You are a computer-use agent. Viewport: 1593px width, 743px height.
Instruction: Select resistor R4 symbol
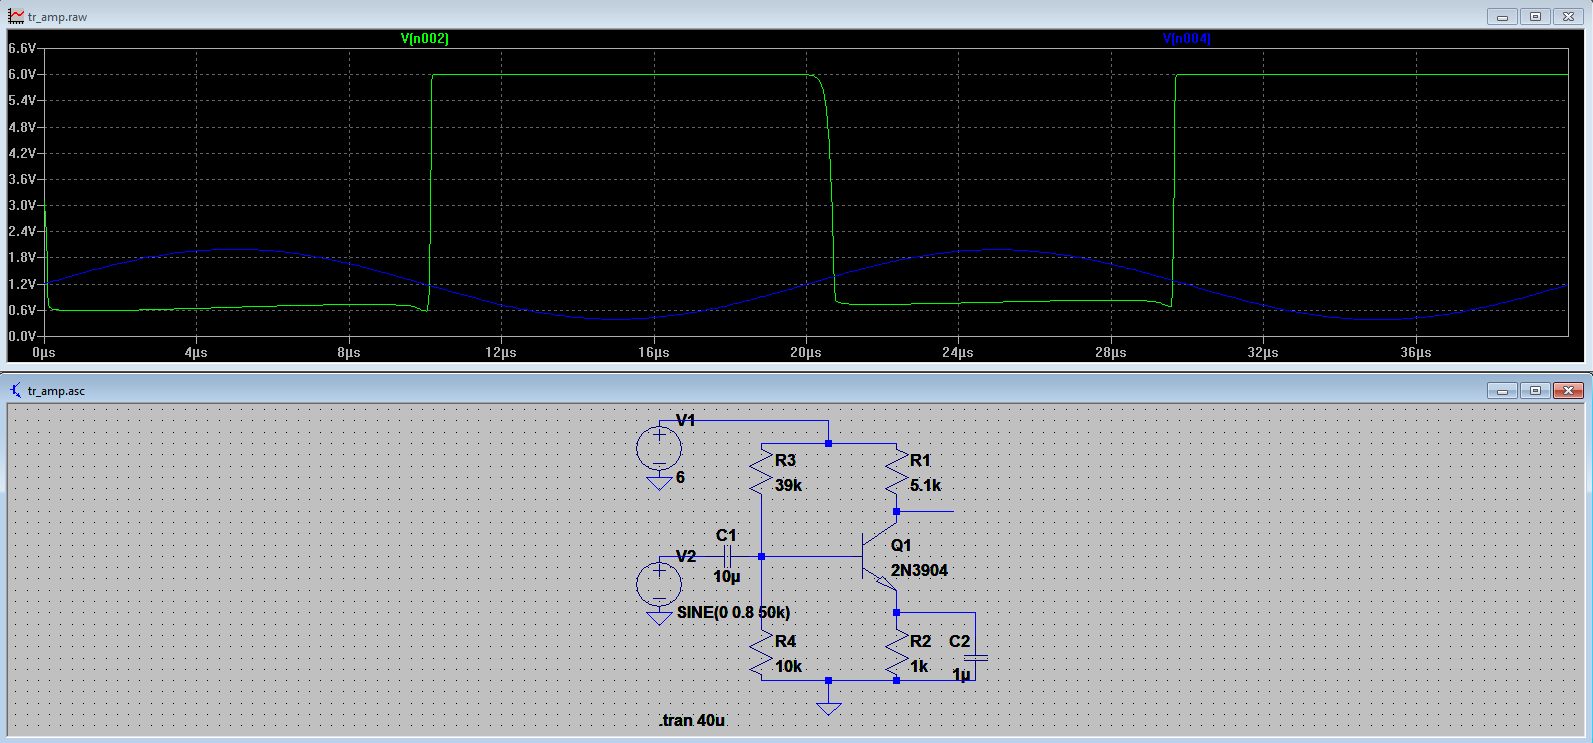coord(761,652)
